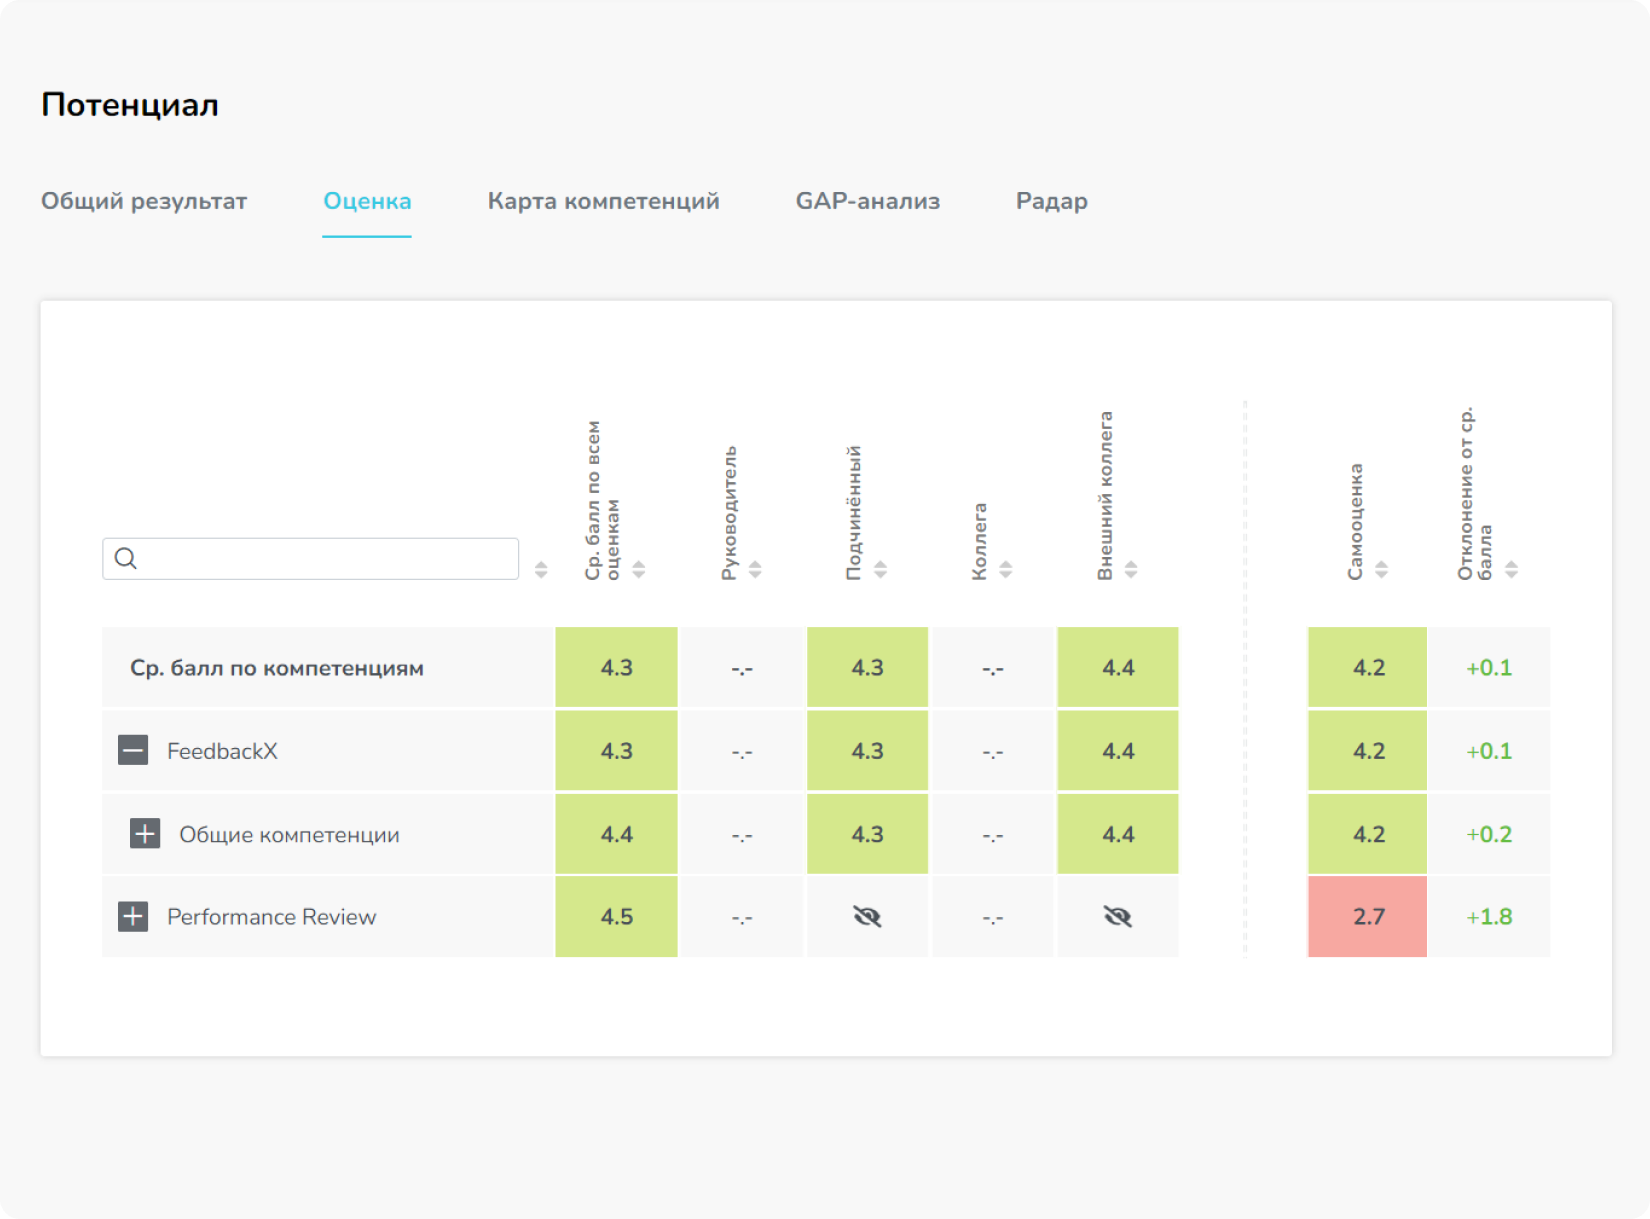Click the search magnifier icon
Image resolution: width=1650 pixels, height=1219 pixels.
coord(126,558)
